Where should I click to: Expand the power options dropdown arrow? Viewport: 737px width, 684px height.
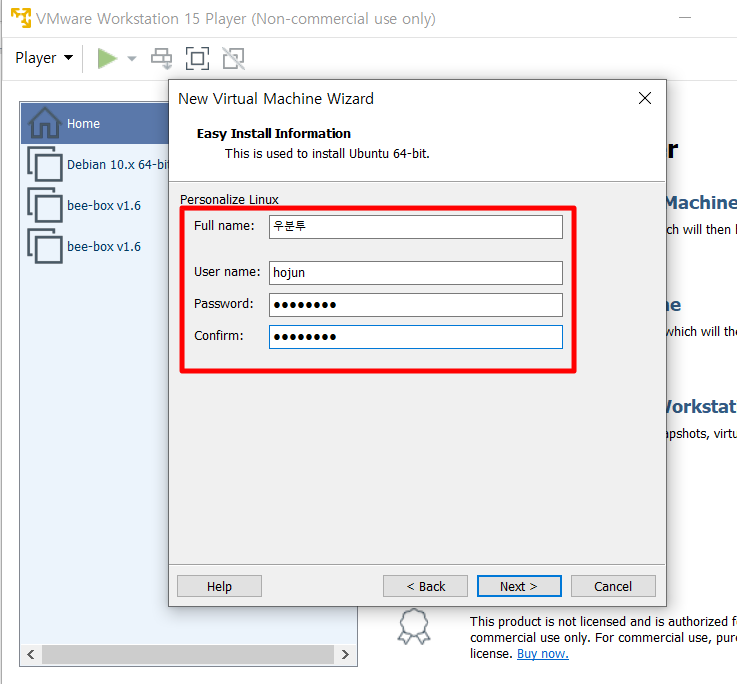(132, 59)
